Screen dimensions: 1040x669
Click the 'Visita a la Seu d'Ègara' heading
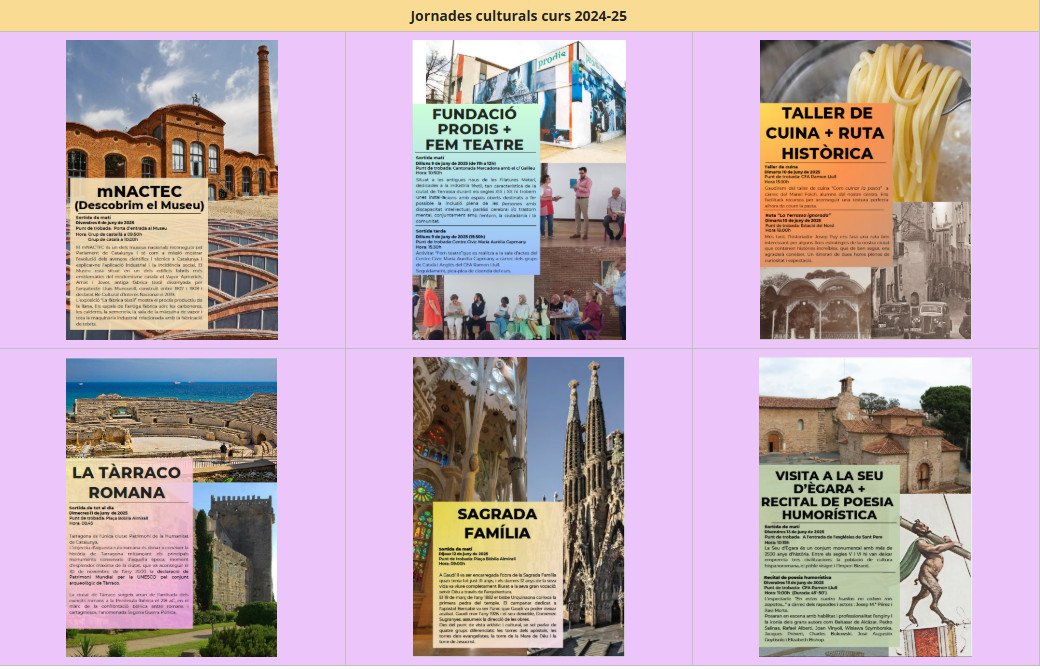tap(826, 488)
